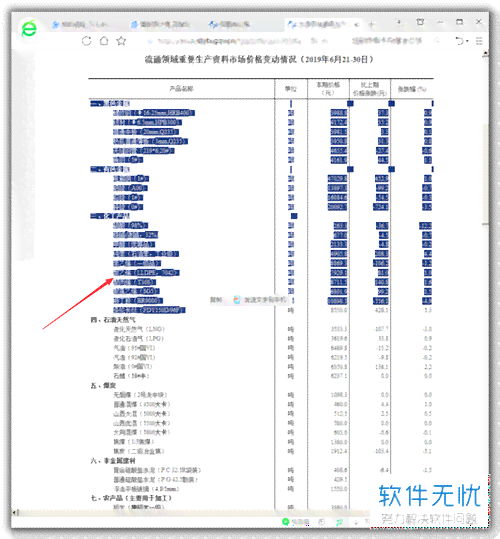Choose 复制 in the selection popup
500x539 pixels.
[216, 300]
